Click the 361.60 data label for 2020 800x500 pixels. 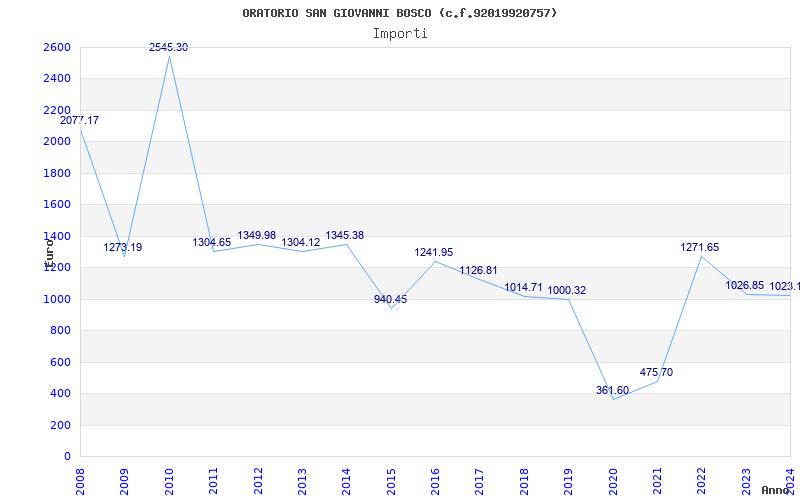click(612, 390)
